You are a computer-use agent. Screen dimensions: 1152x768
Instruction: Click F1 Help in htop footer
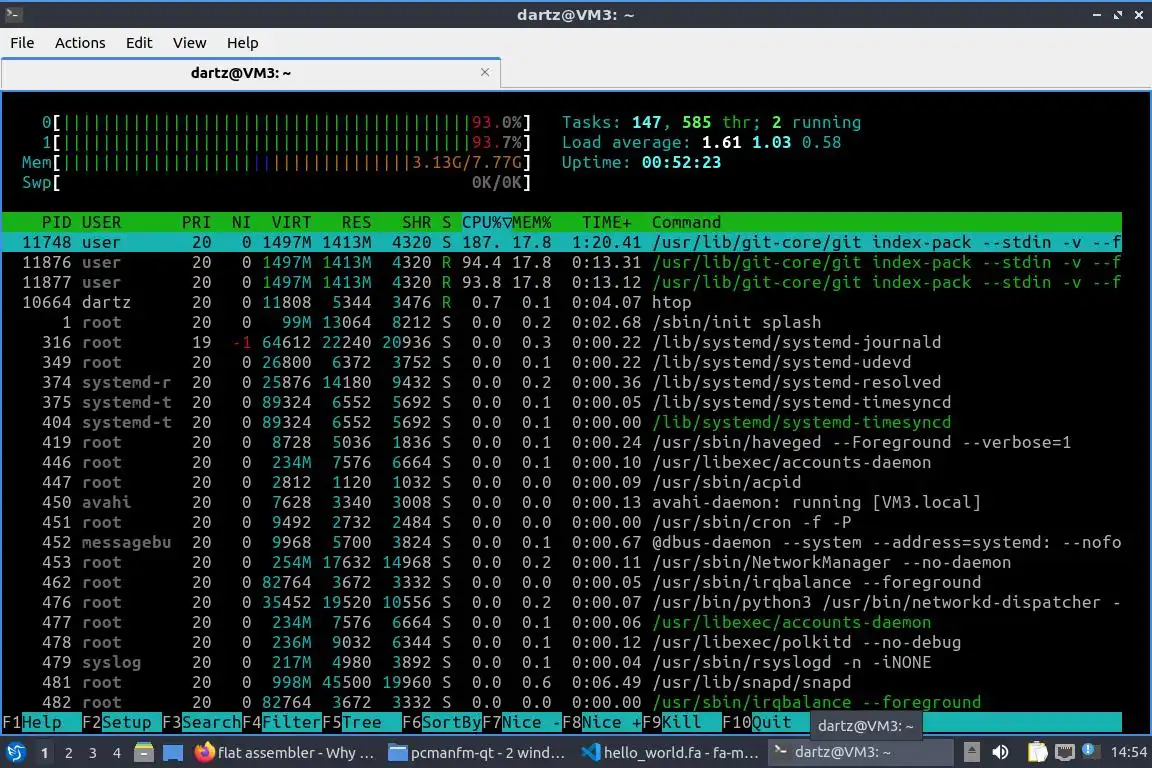(x=42, y=722)
